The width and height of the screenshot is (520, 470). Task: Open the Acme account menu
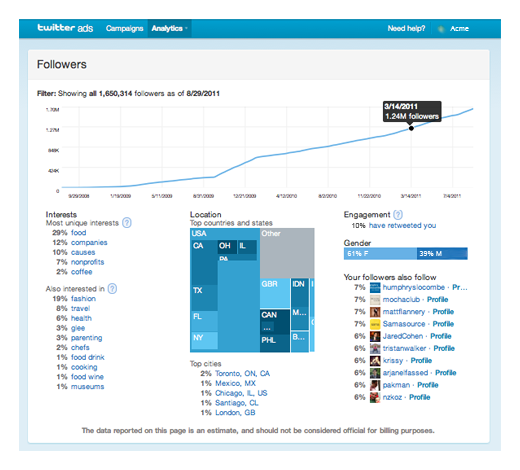tap(459, 29)
